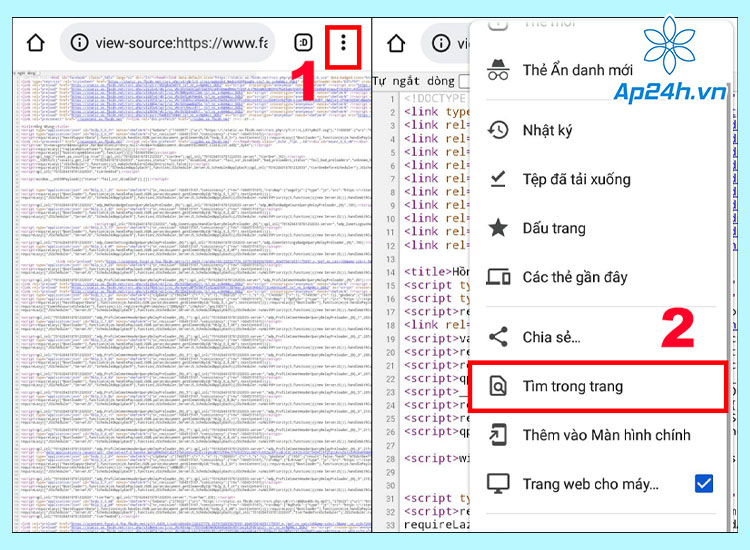Tap the bookmarks star icon
750x550 pixels.
tap(498, 228)
